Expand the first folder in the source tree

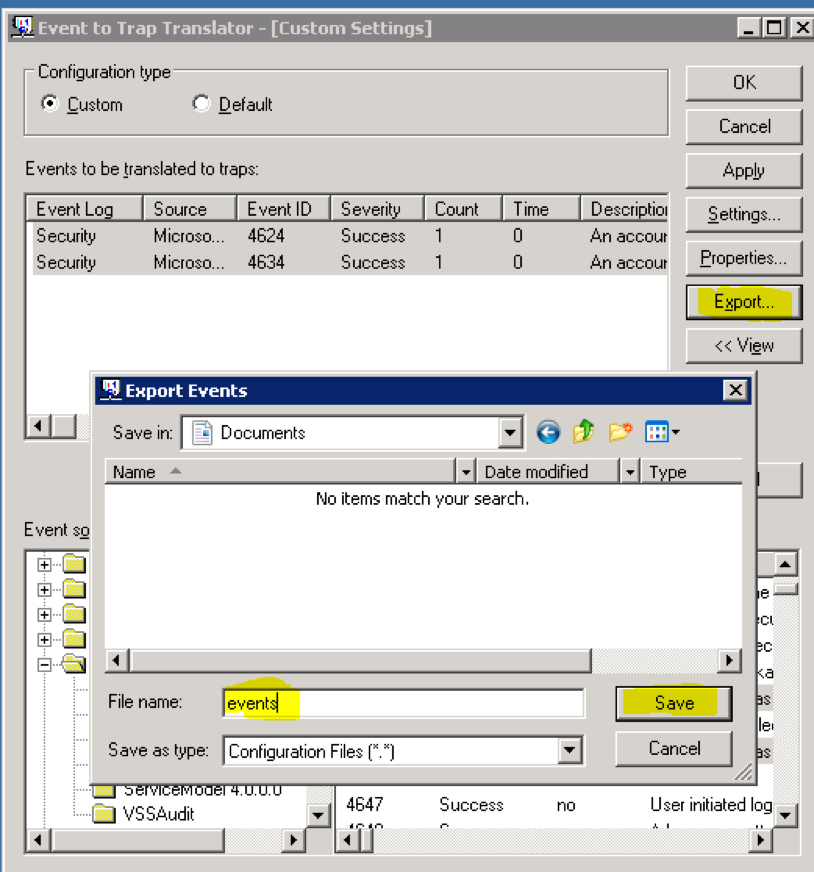[44, 563]
